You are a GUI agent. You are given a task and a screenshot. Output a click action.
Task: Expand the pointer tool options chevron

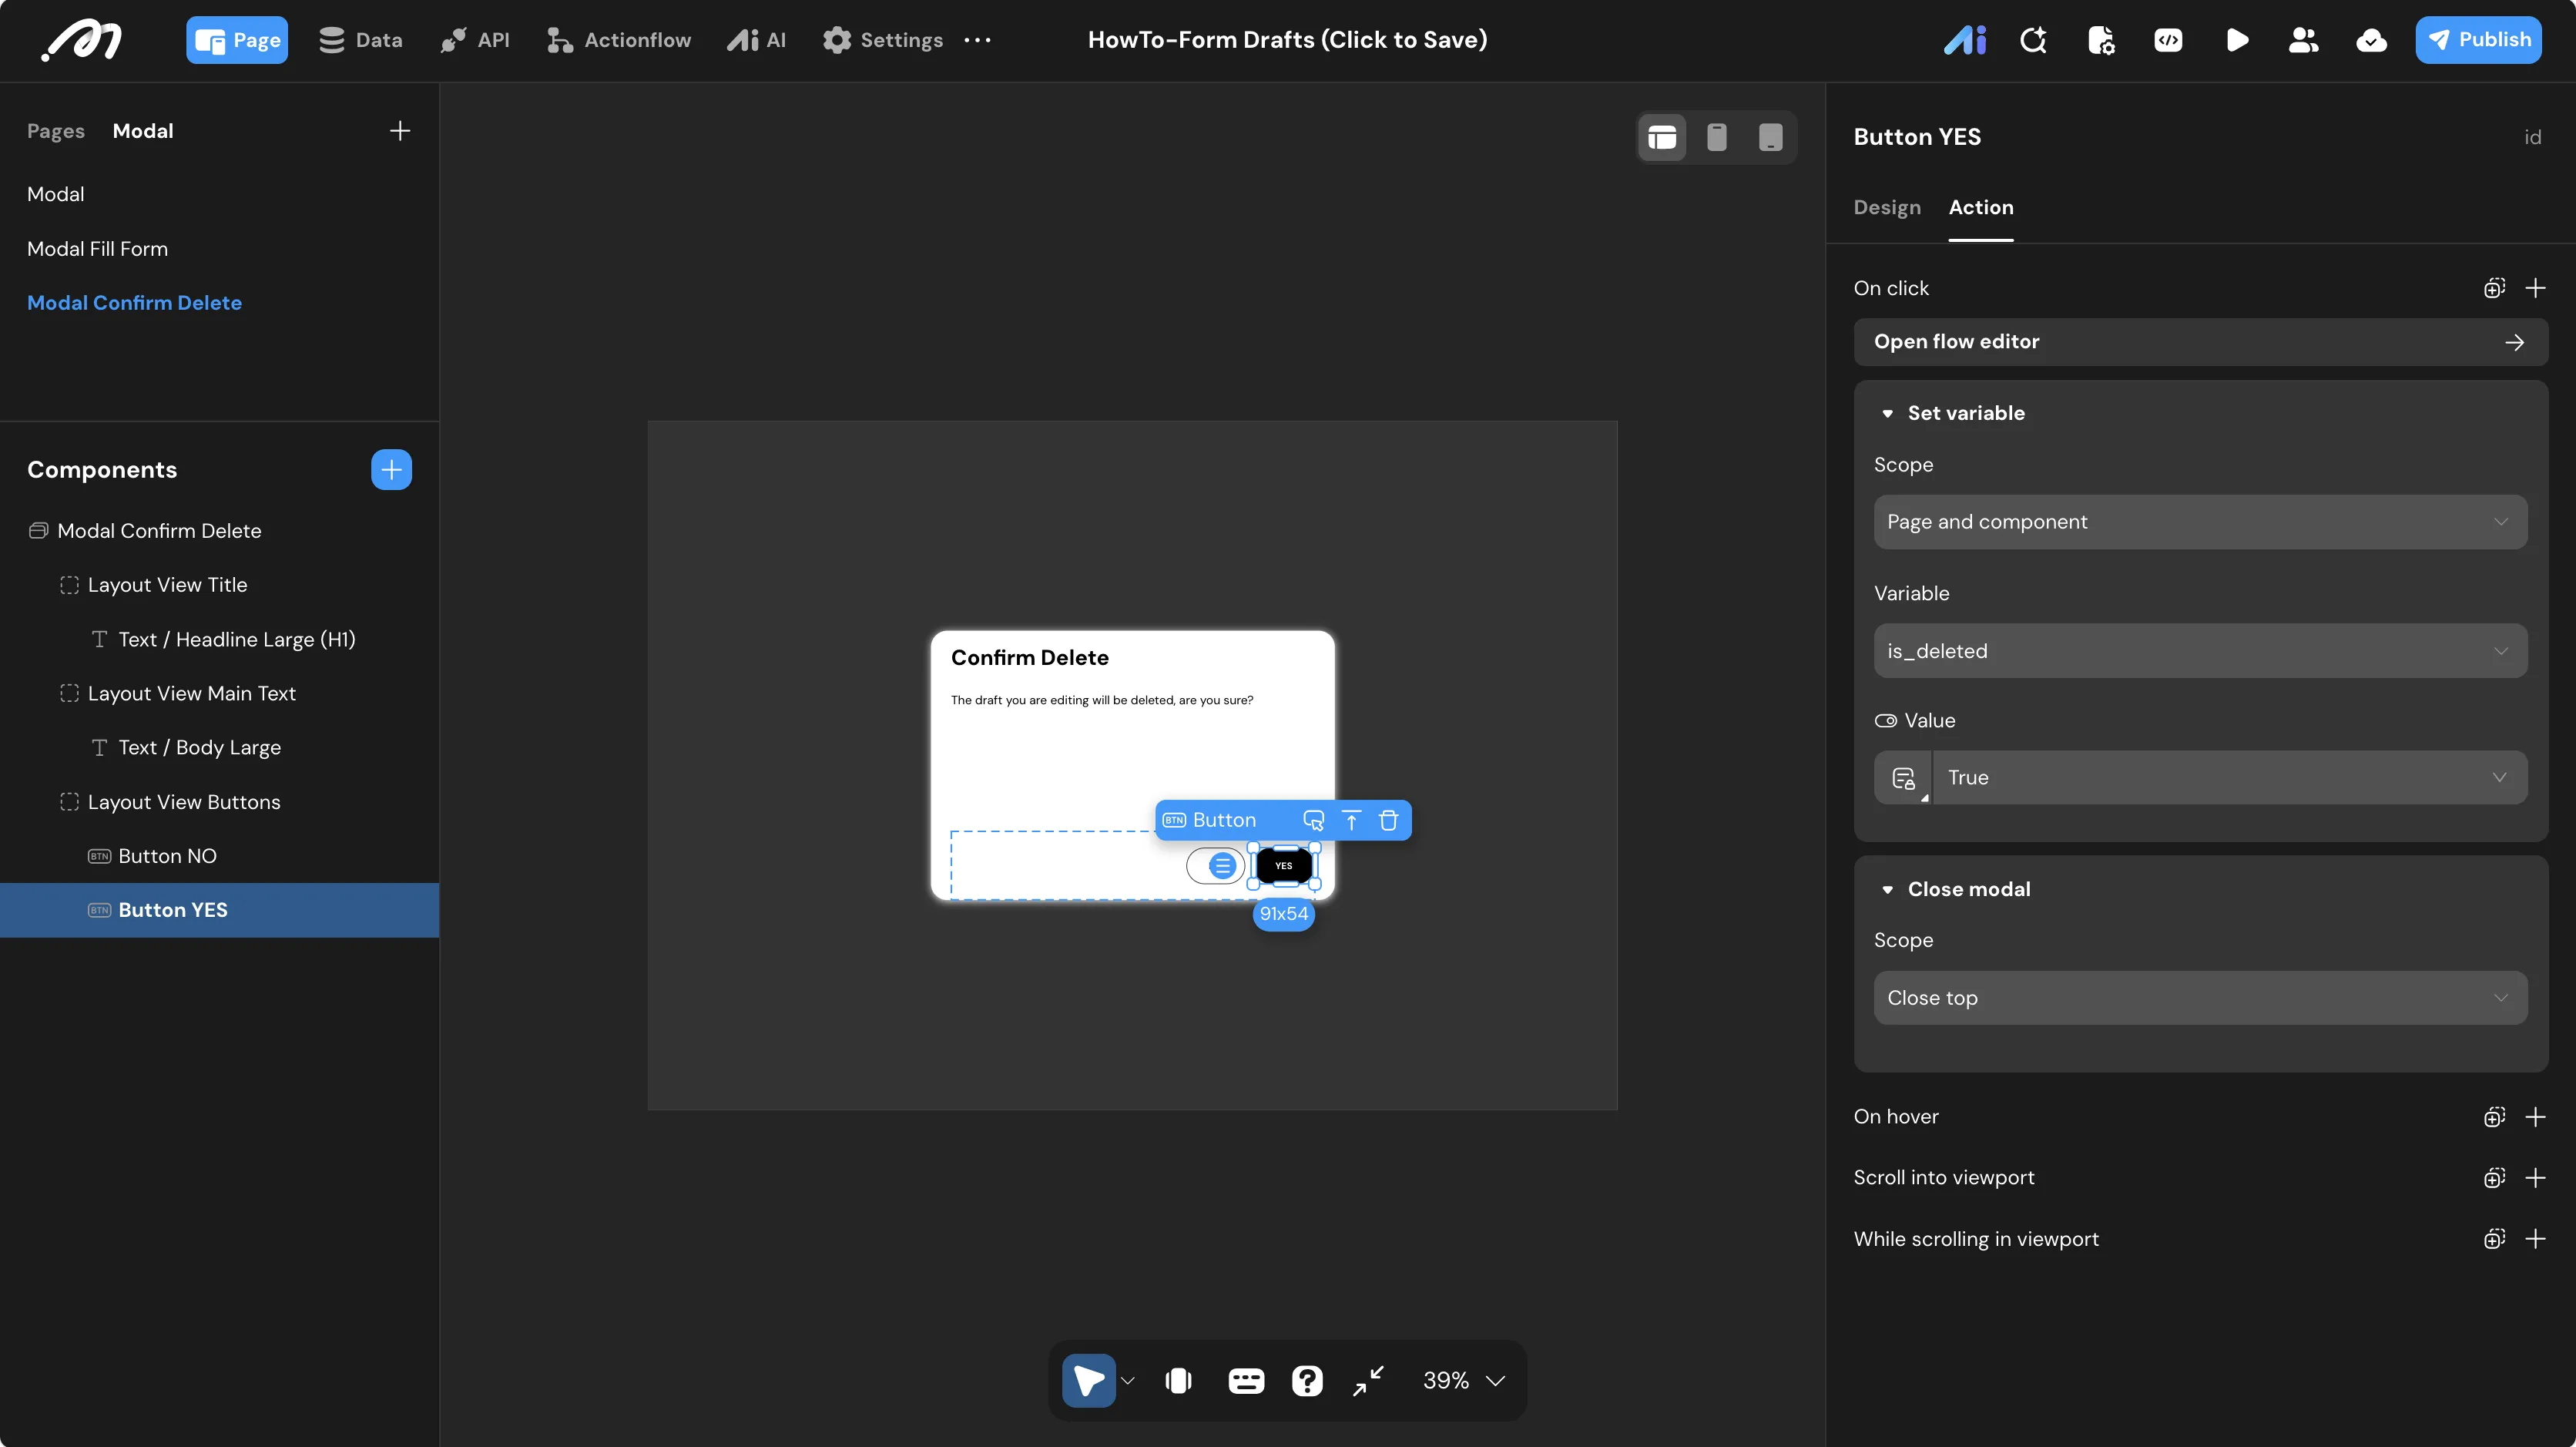[1128, 1380]
